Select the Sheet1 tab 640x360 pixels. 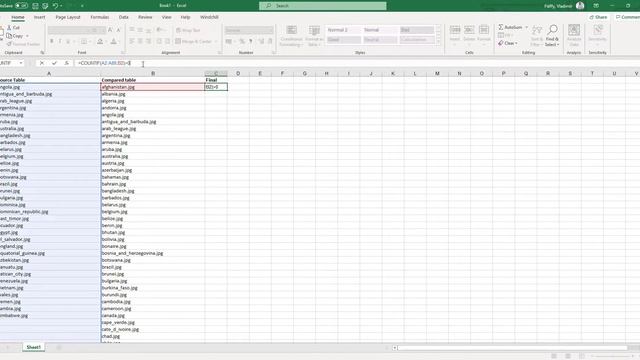pyautogui.click(x=33, y=347)
